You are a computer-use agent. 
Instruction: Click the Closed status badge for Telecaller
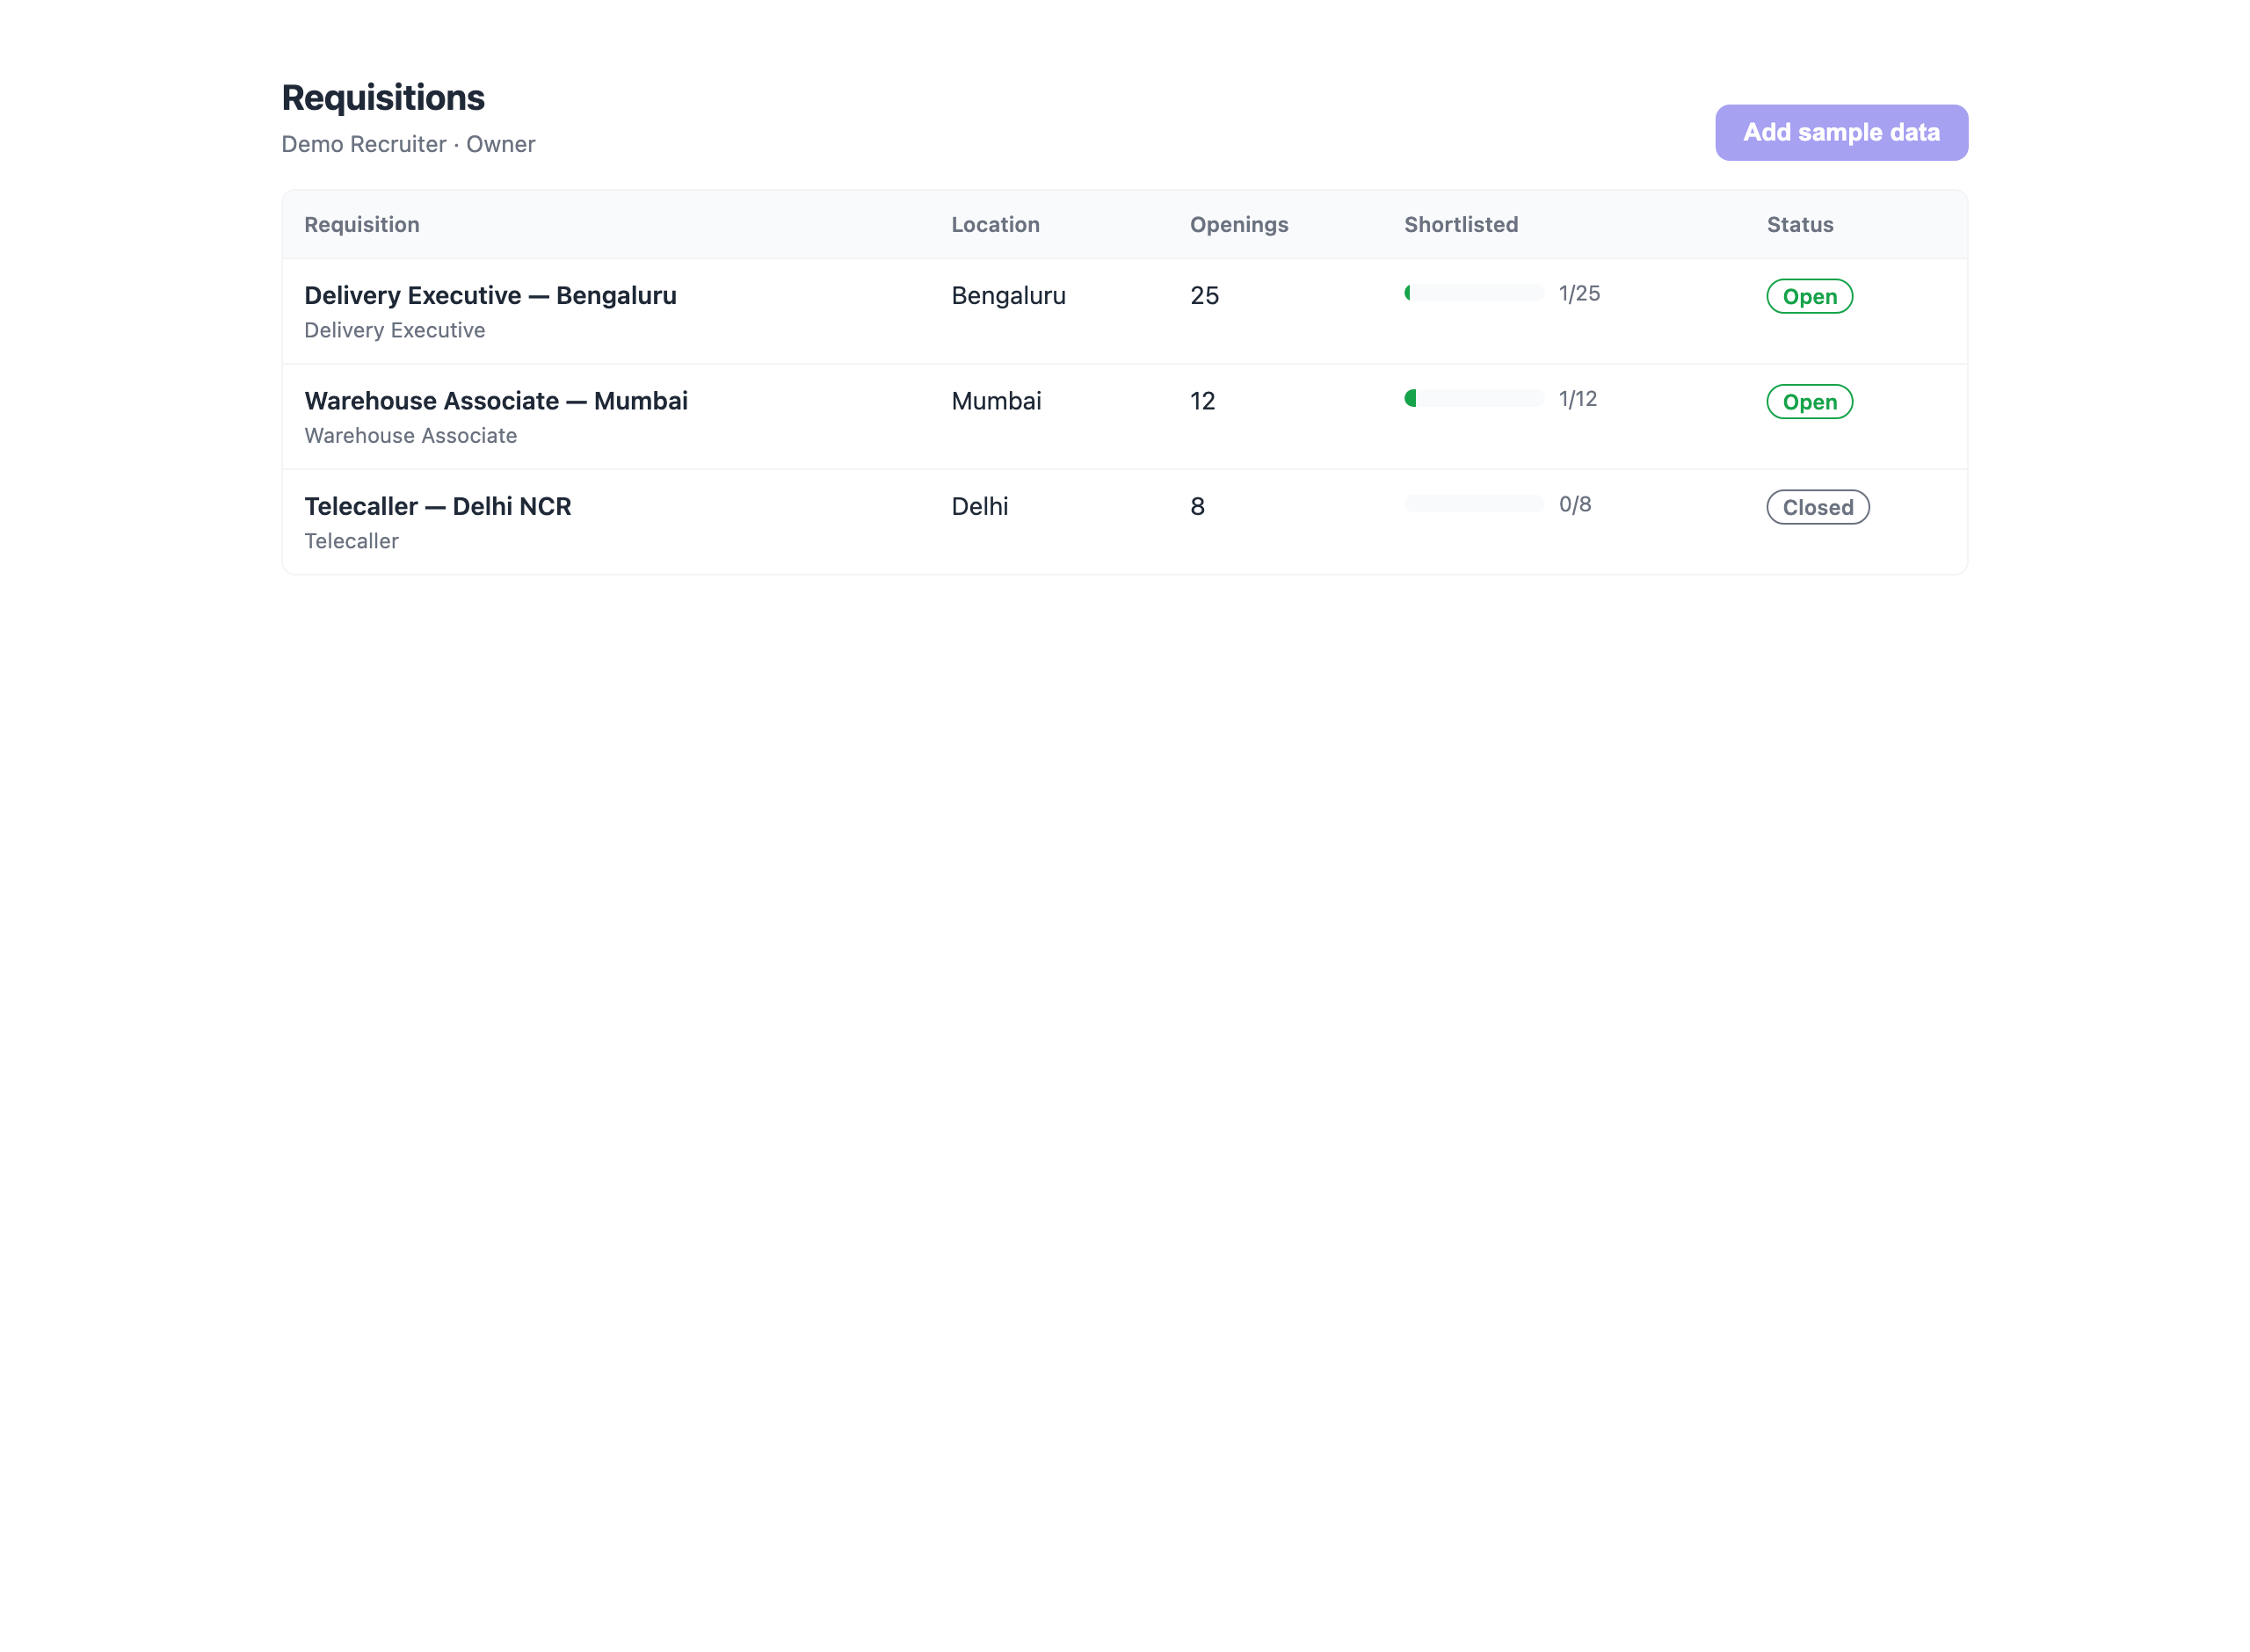1817,507
